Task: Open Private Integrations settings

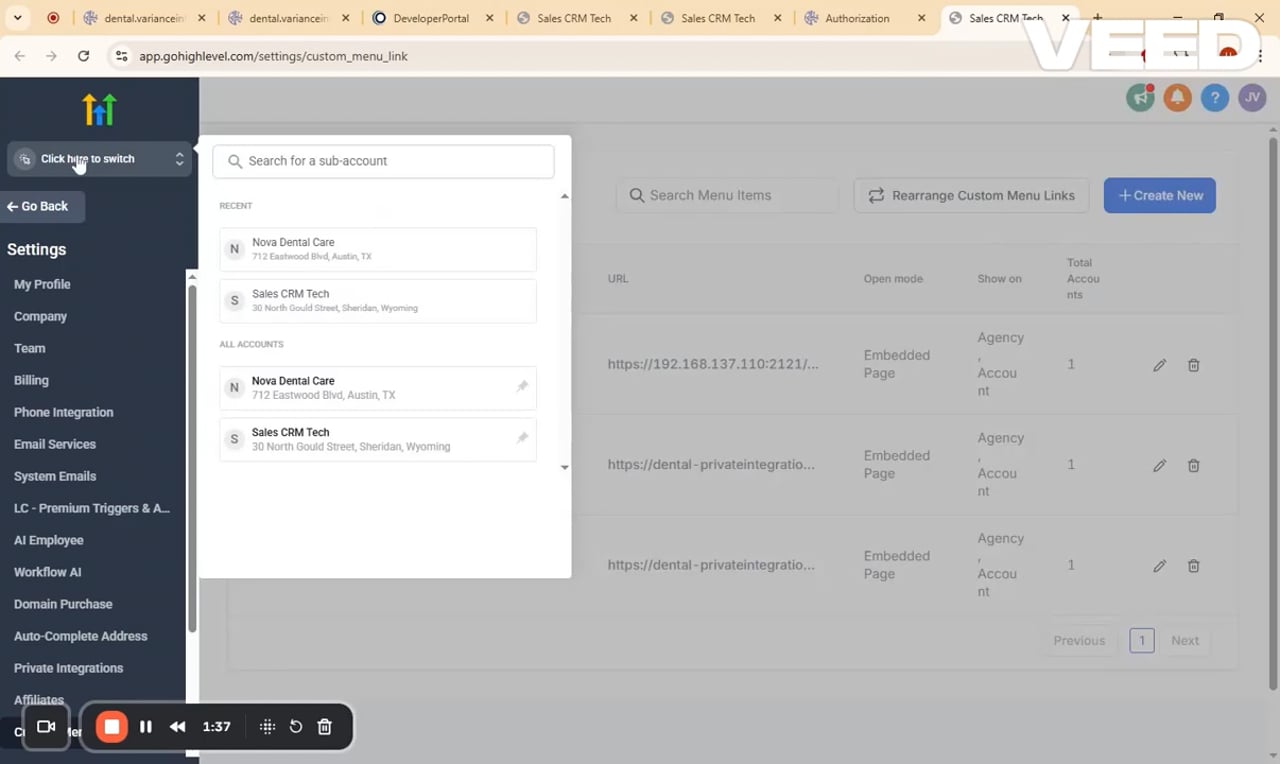Action: (68, 668)
